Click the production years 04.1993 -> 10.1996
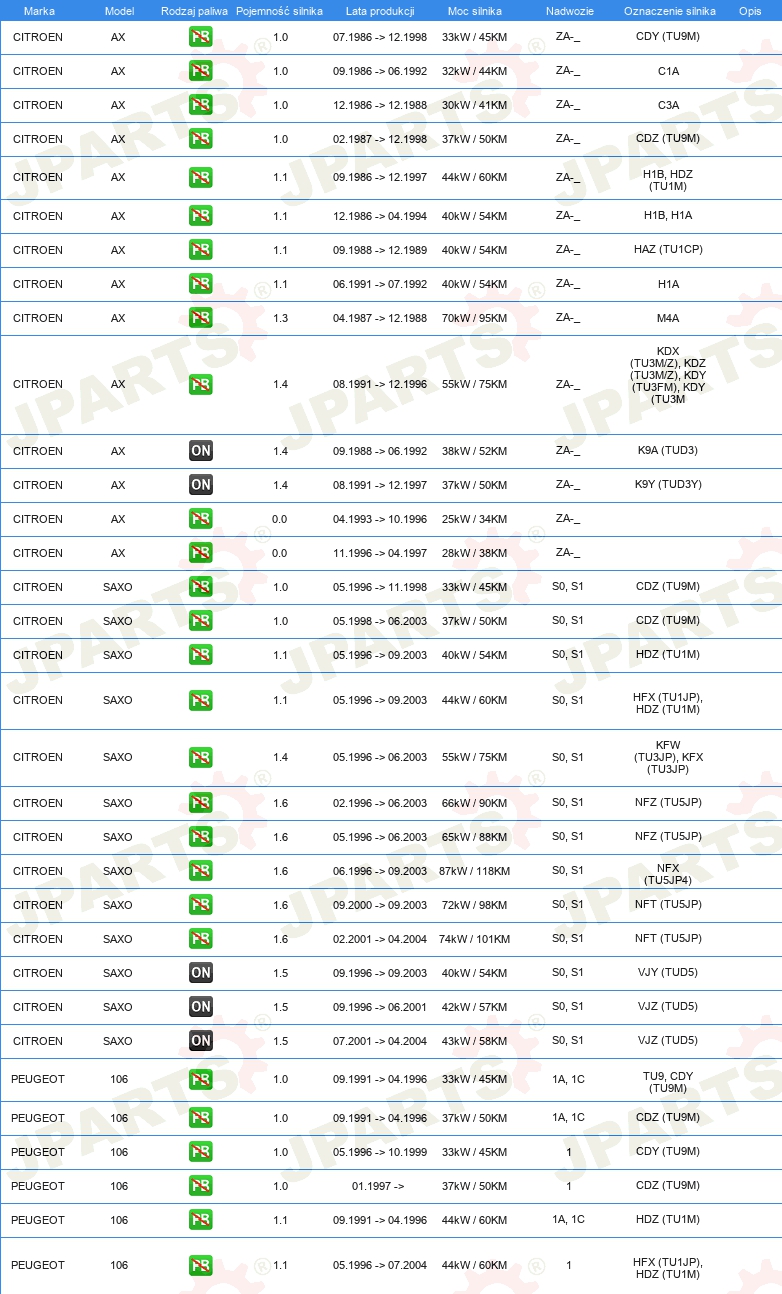 (x=380, y=520)
